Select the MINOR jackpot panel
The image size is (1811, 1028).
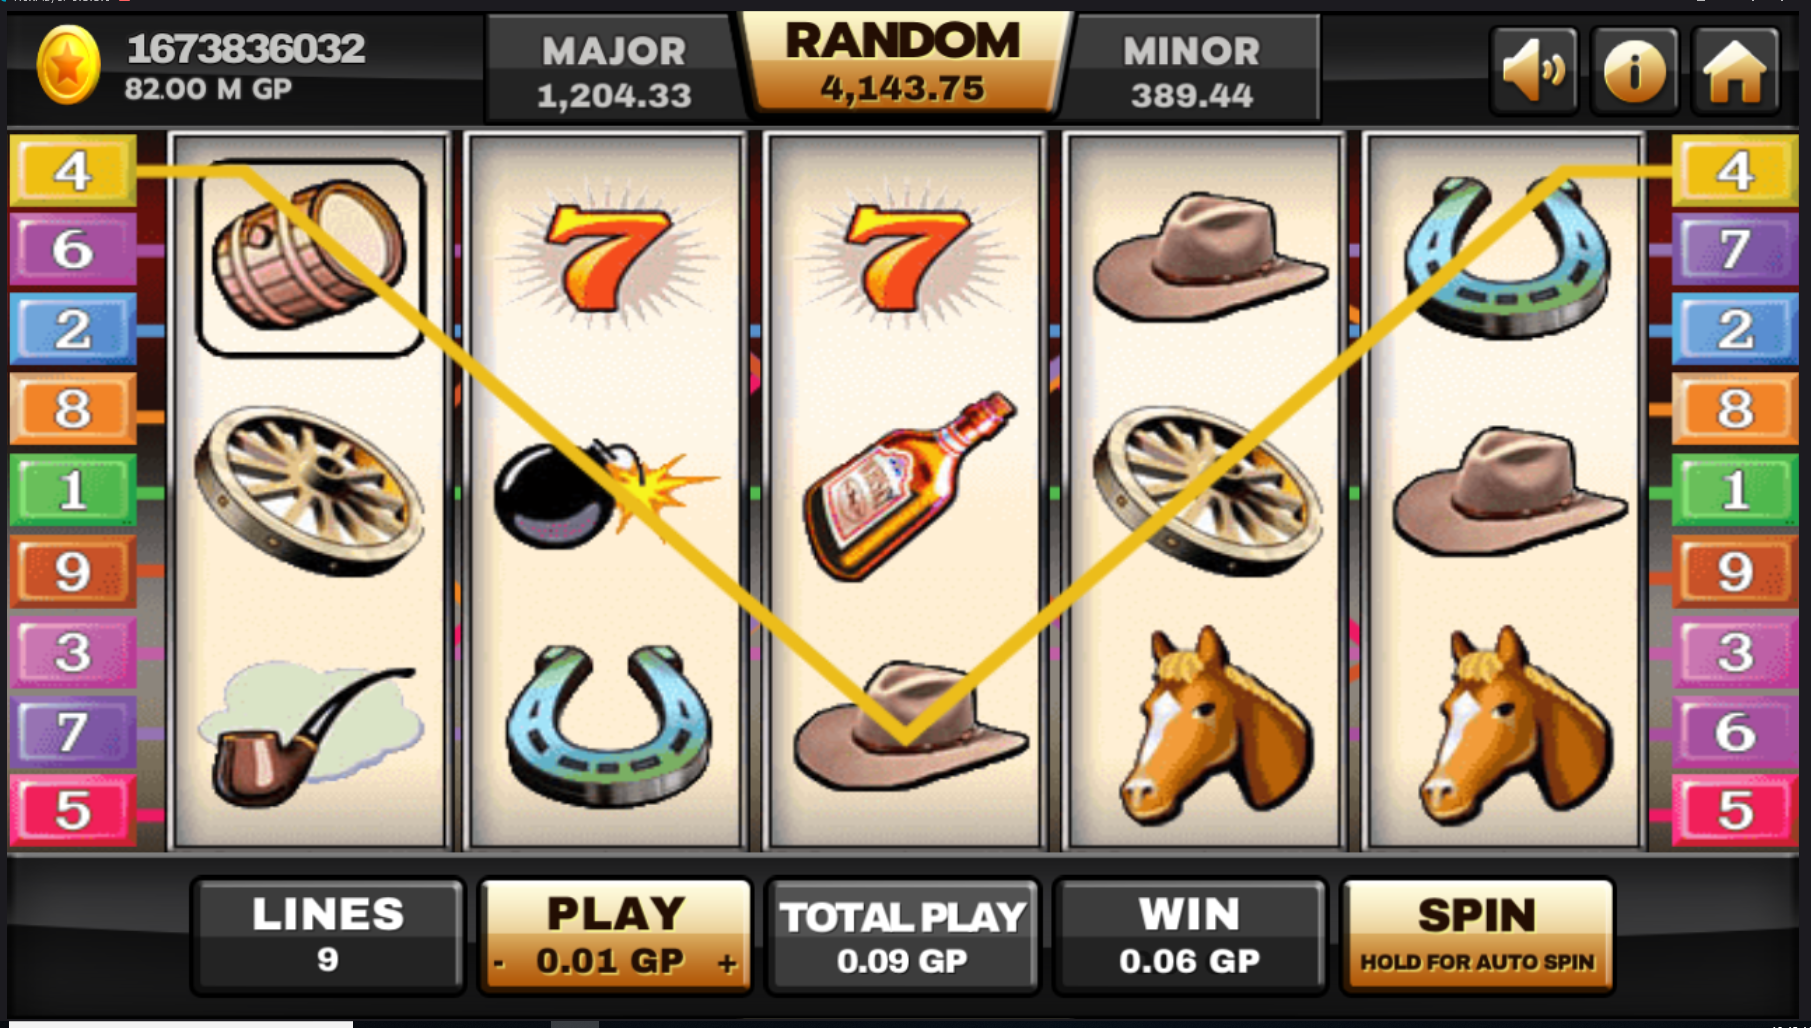1193,70
